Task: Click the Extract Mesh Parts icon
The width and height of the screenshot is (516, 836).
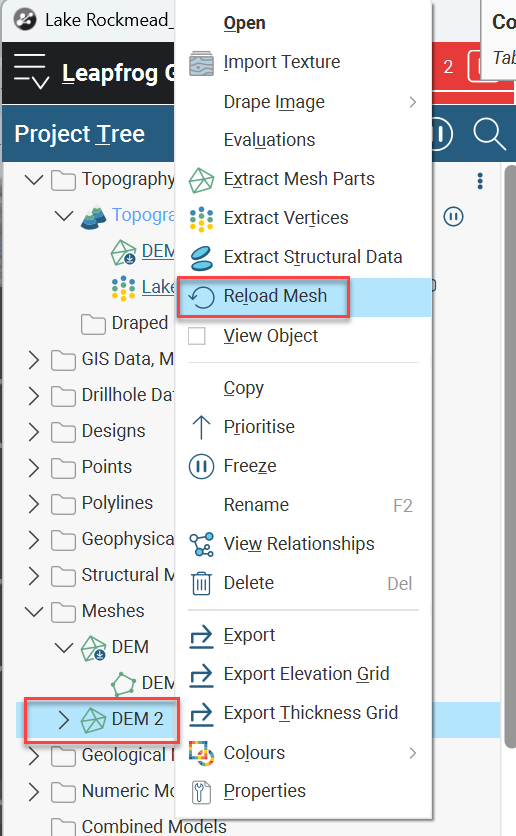Action: click(201, 180)
